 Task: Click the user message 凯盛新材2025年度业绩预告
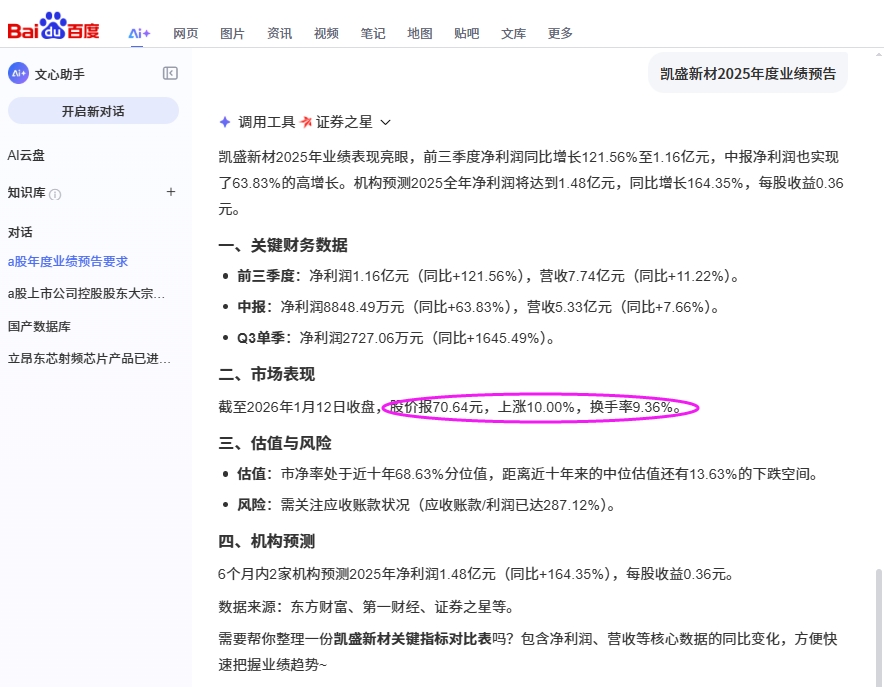click(748, 73)
